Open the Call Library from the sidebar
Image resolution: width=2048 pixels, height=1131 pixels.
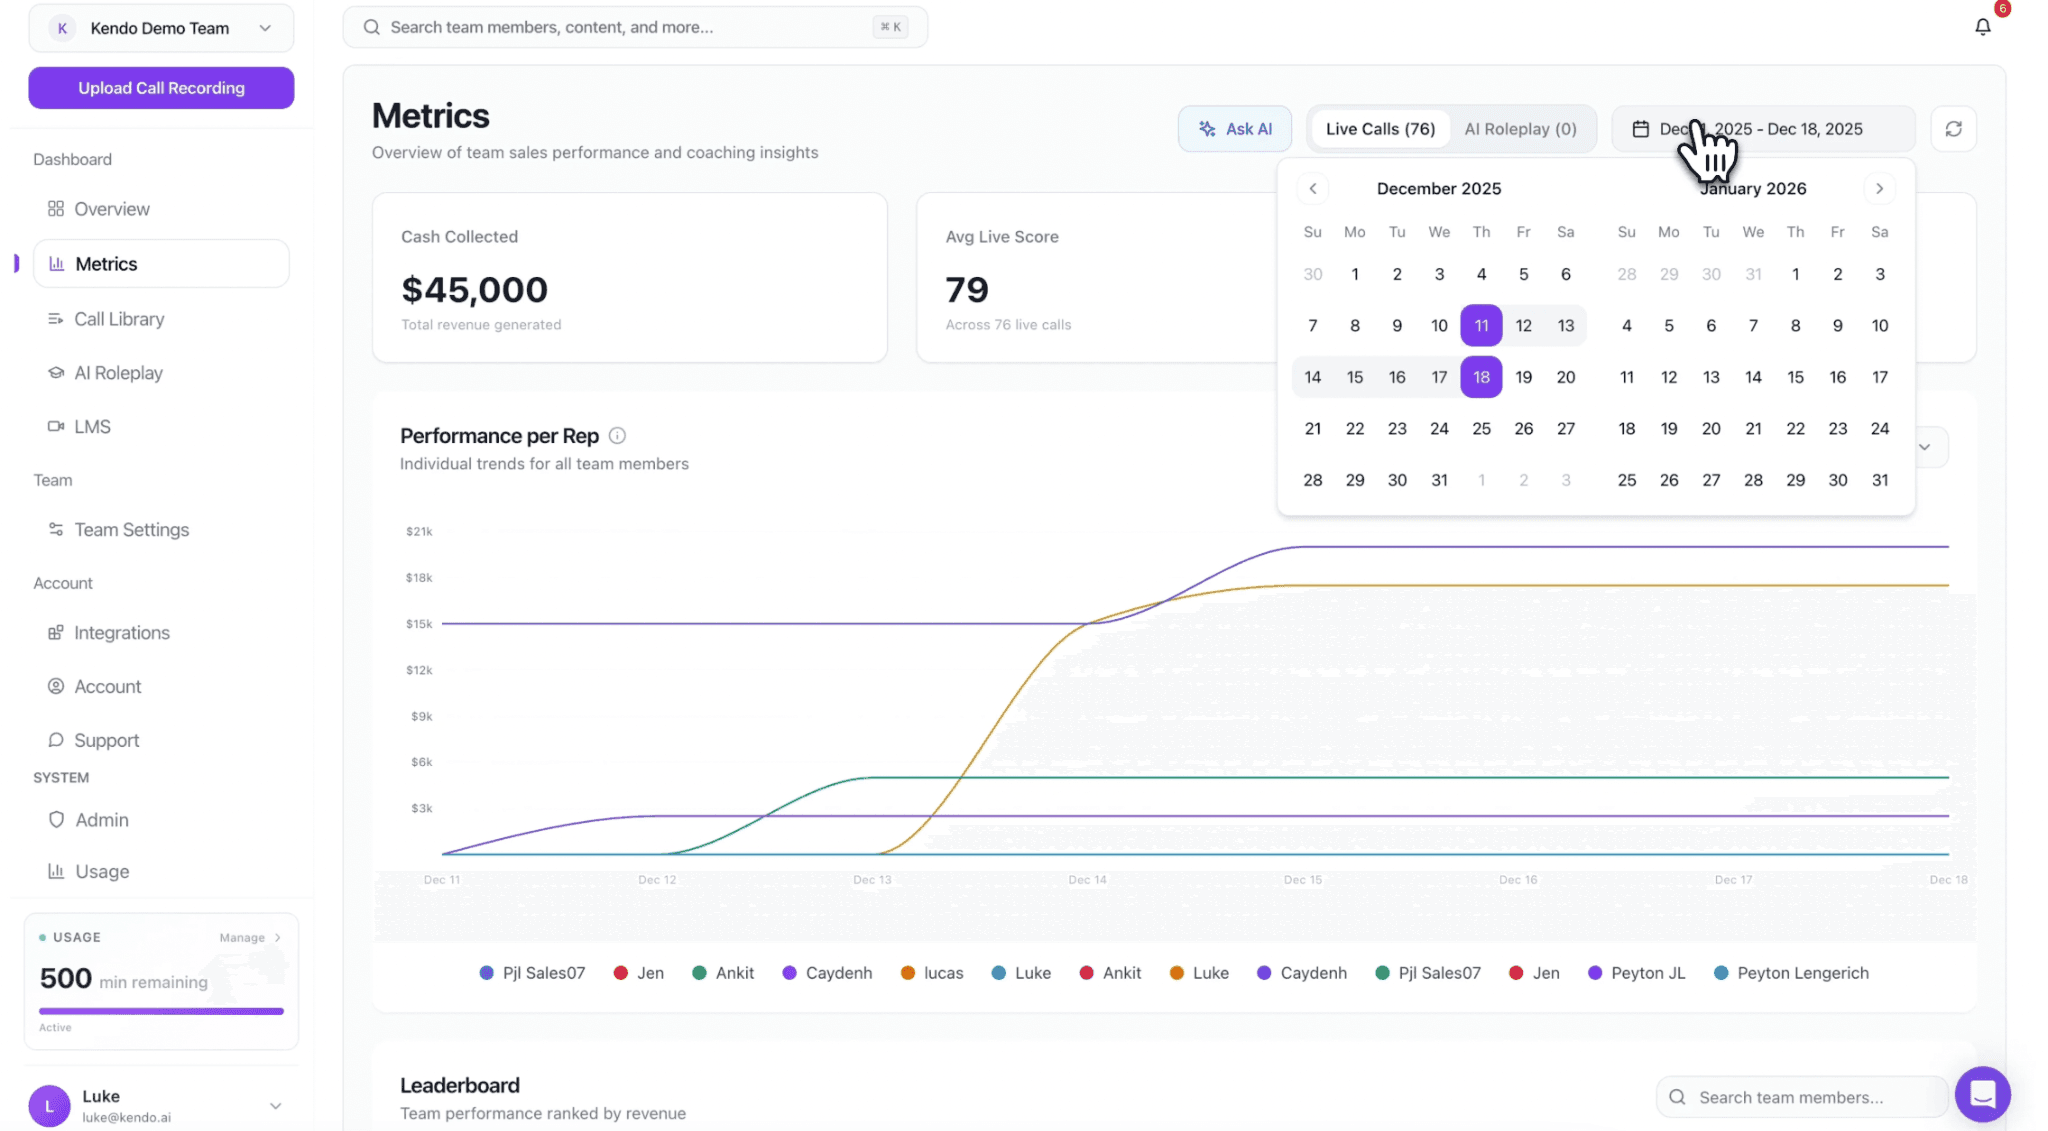point(118,318)
